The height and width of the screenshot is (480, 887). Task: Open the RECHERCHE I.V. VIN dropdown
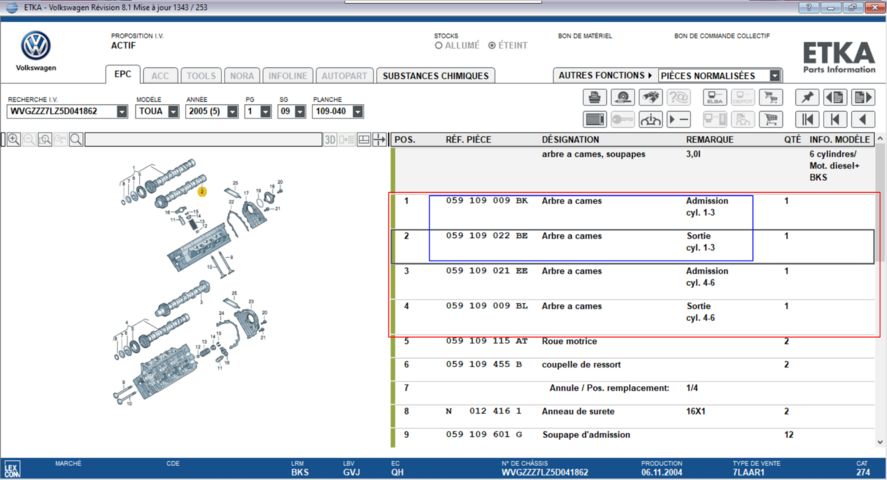pos(122,111)
